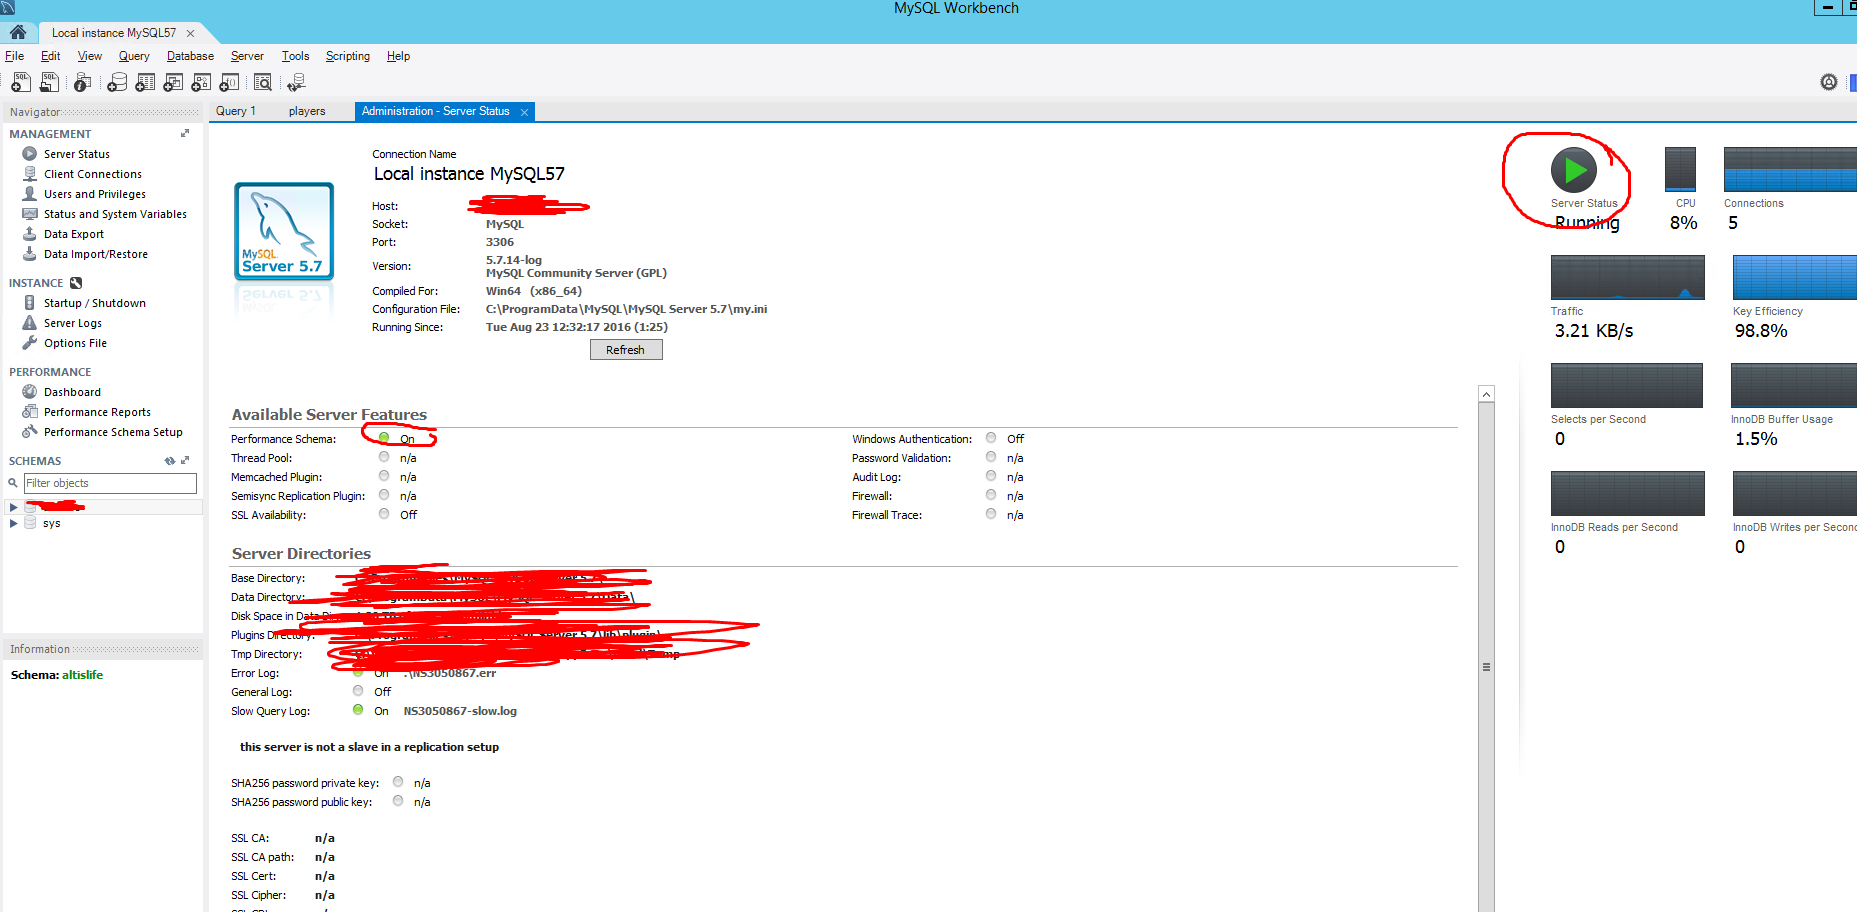This screenshot has height=912, width=1857.
Task: Open Server Logs
Action: coord(73,323)
